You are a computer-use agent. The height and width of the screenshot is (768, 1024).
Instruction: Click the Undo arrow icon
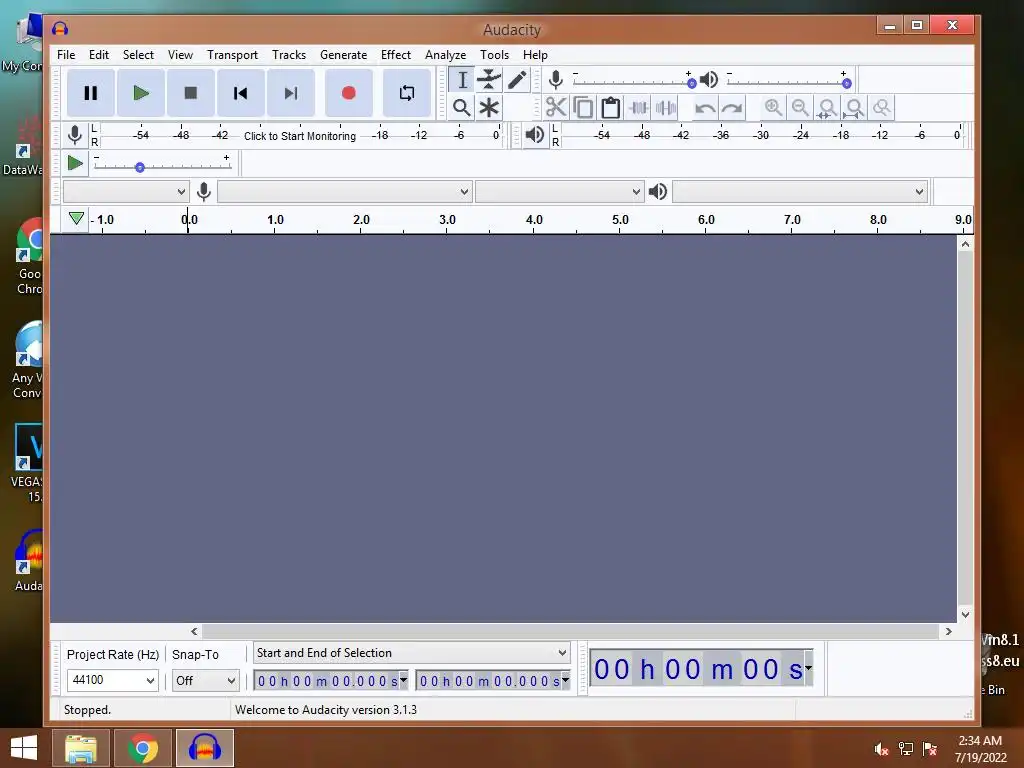point(704,107)
